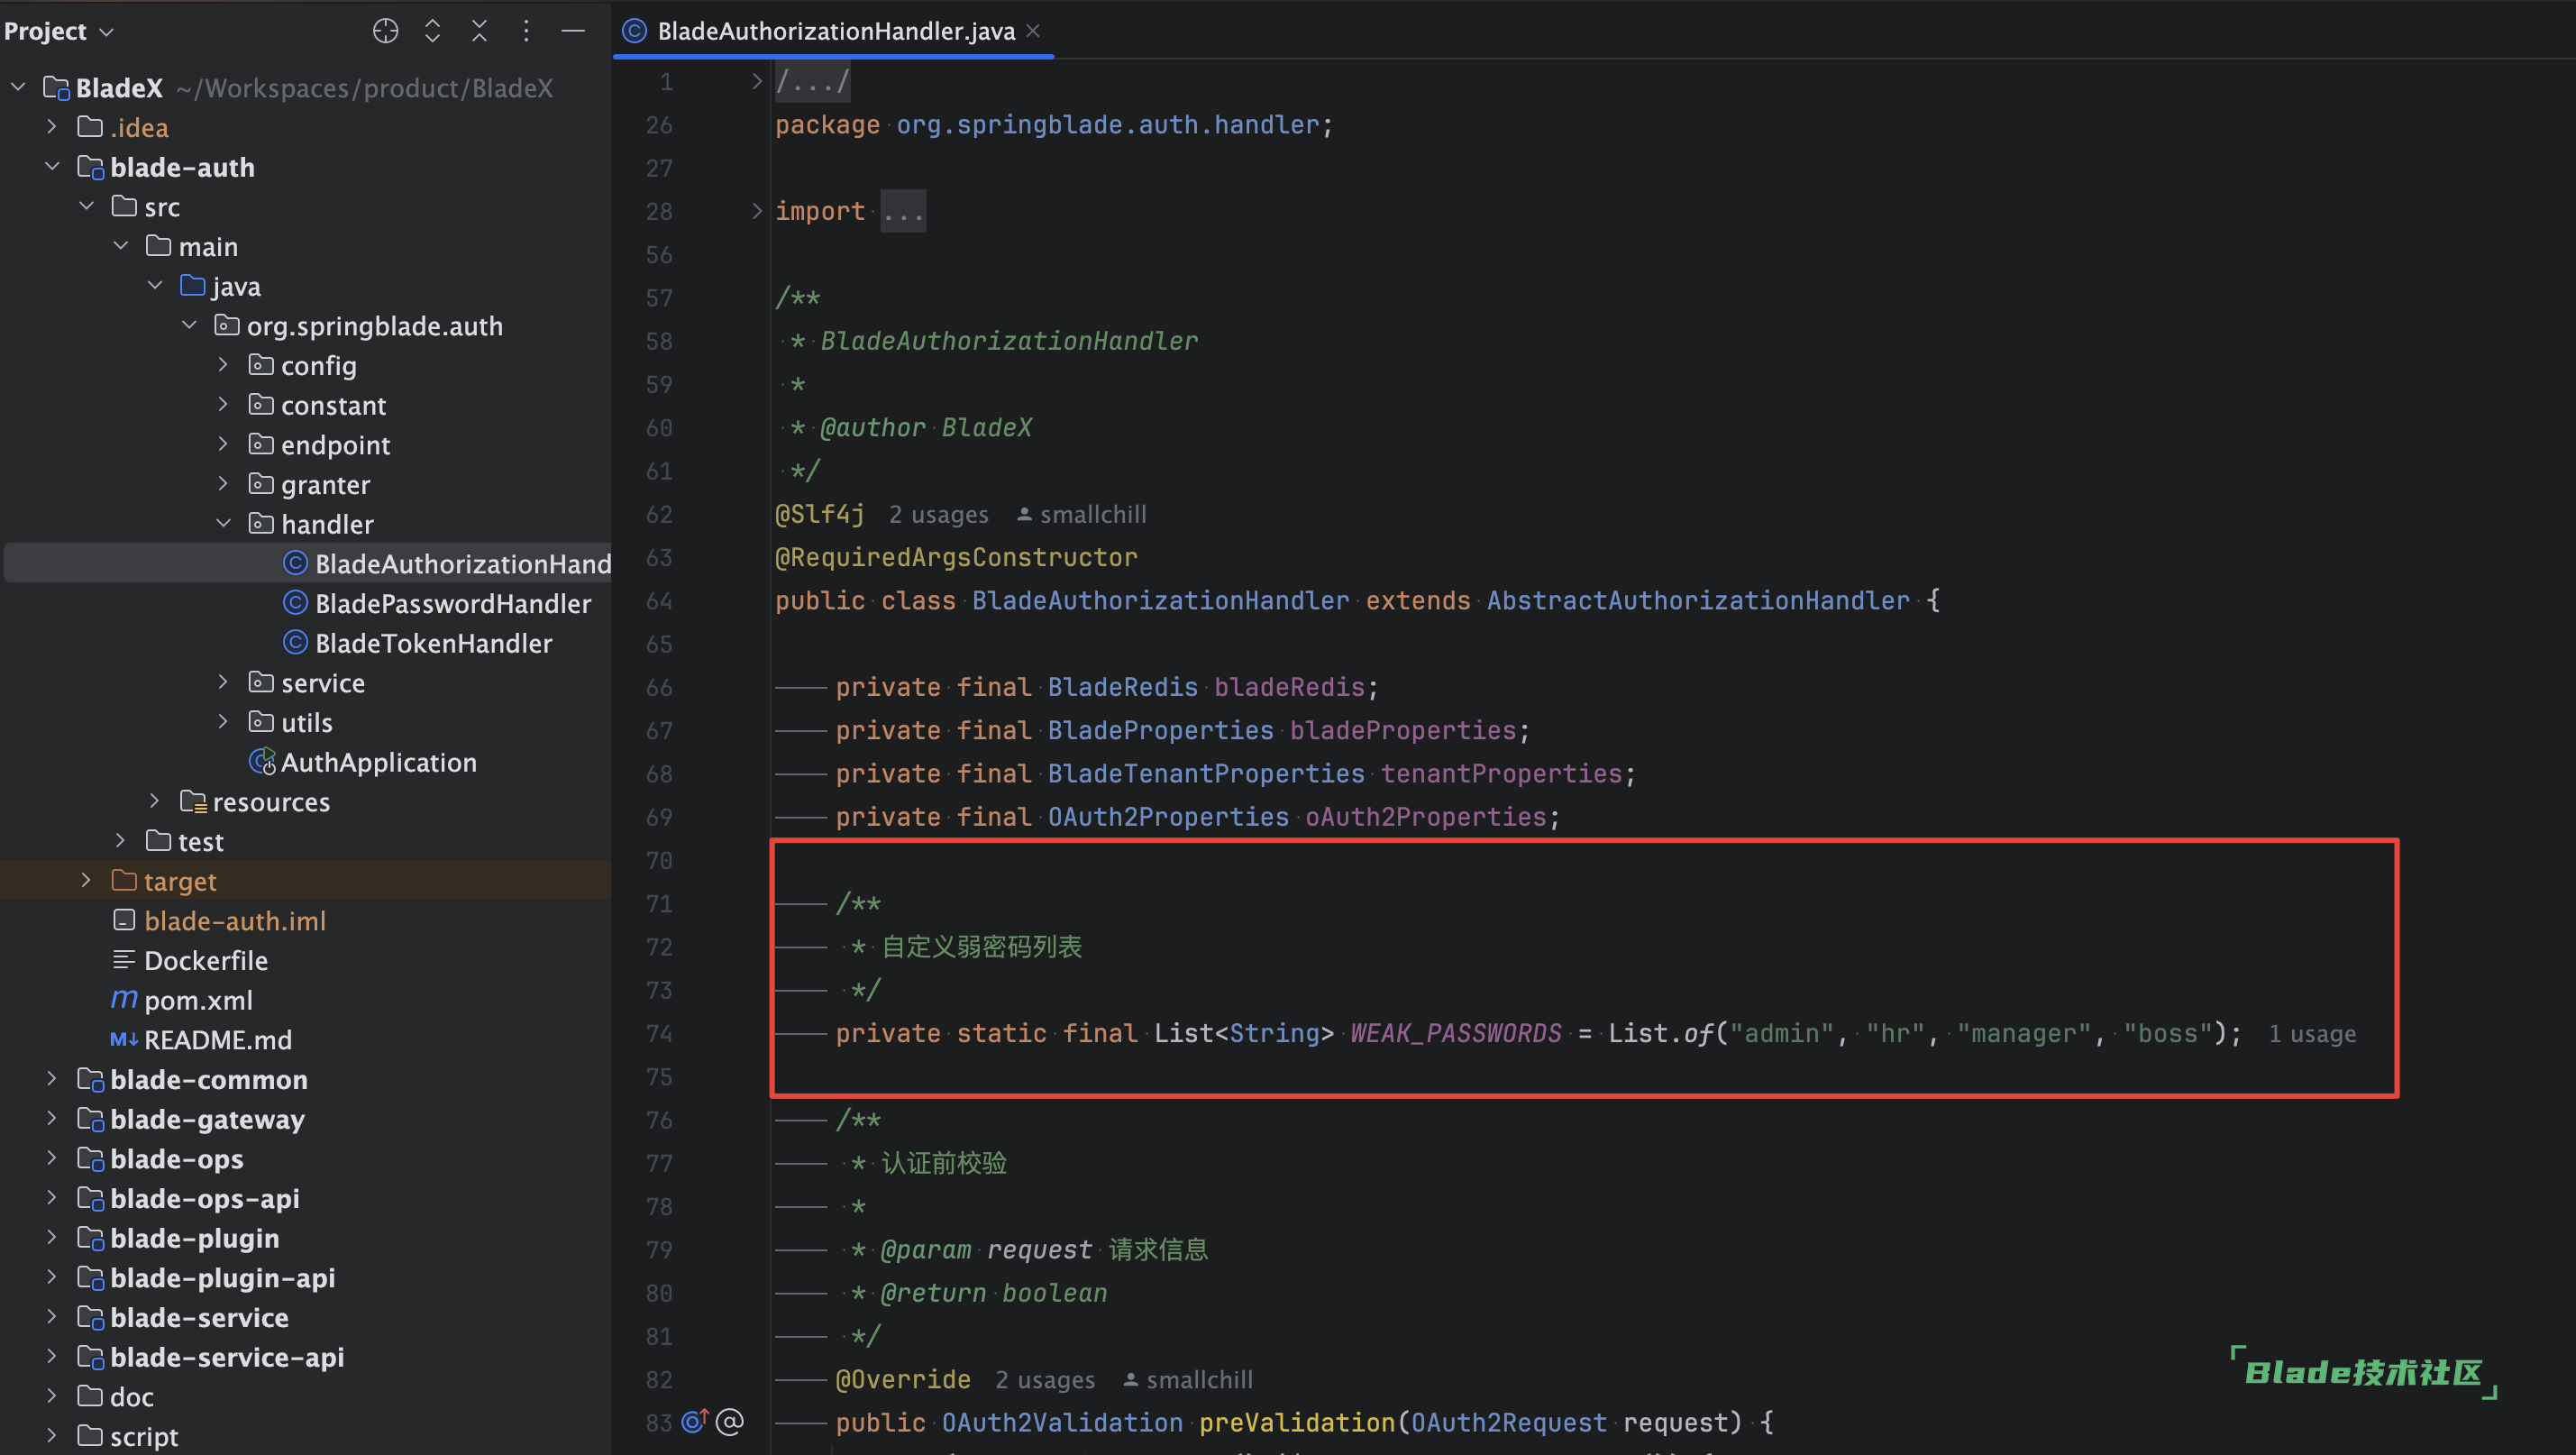Select the BladeAuthorizationHandler file tab
This screenshot has width=2576, height=1455.
point(832,30)
